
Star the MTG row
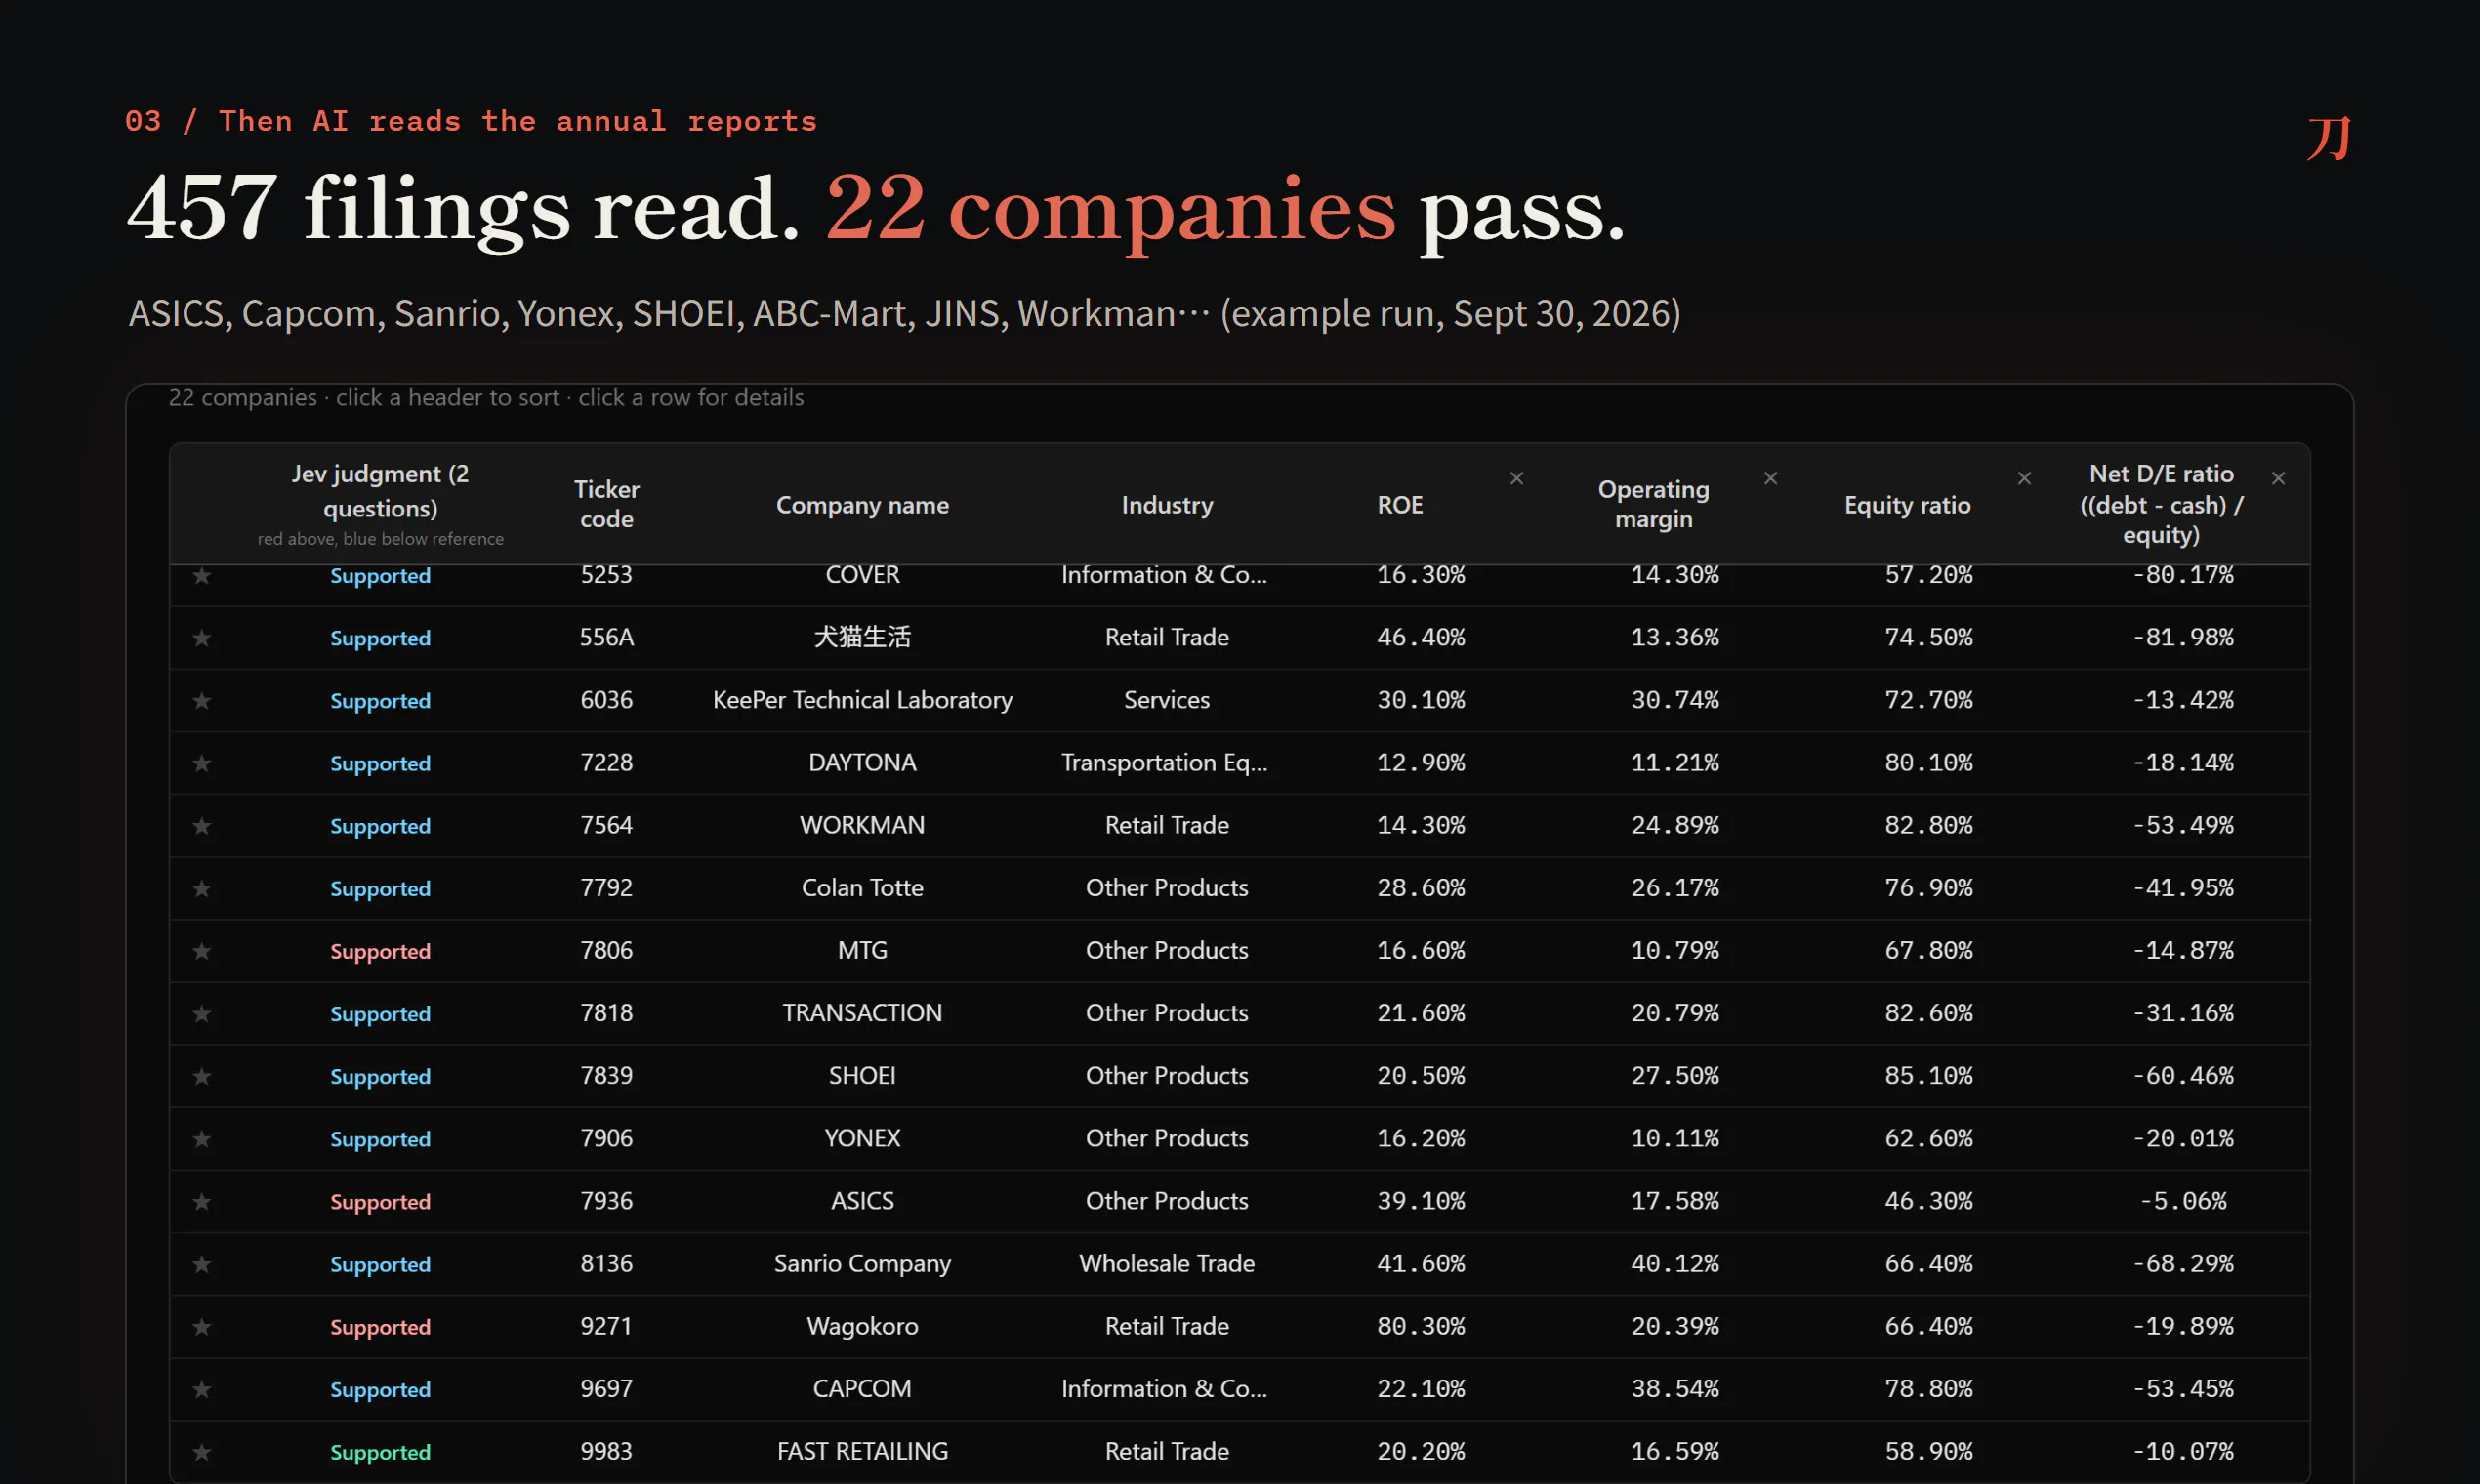coord(202,951)
